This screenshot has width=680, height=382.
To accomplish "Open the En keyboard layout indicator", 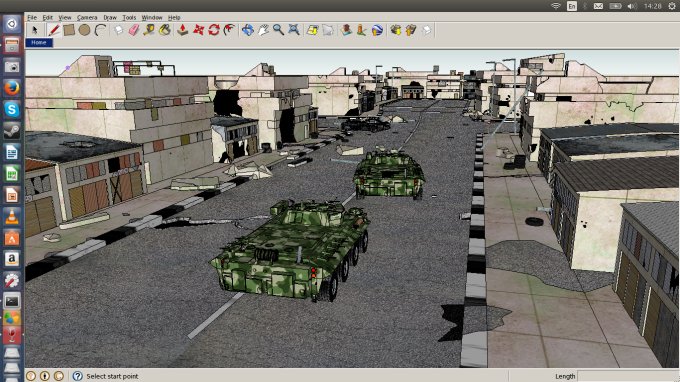I will (x=572, y=6).
